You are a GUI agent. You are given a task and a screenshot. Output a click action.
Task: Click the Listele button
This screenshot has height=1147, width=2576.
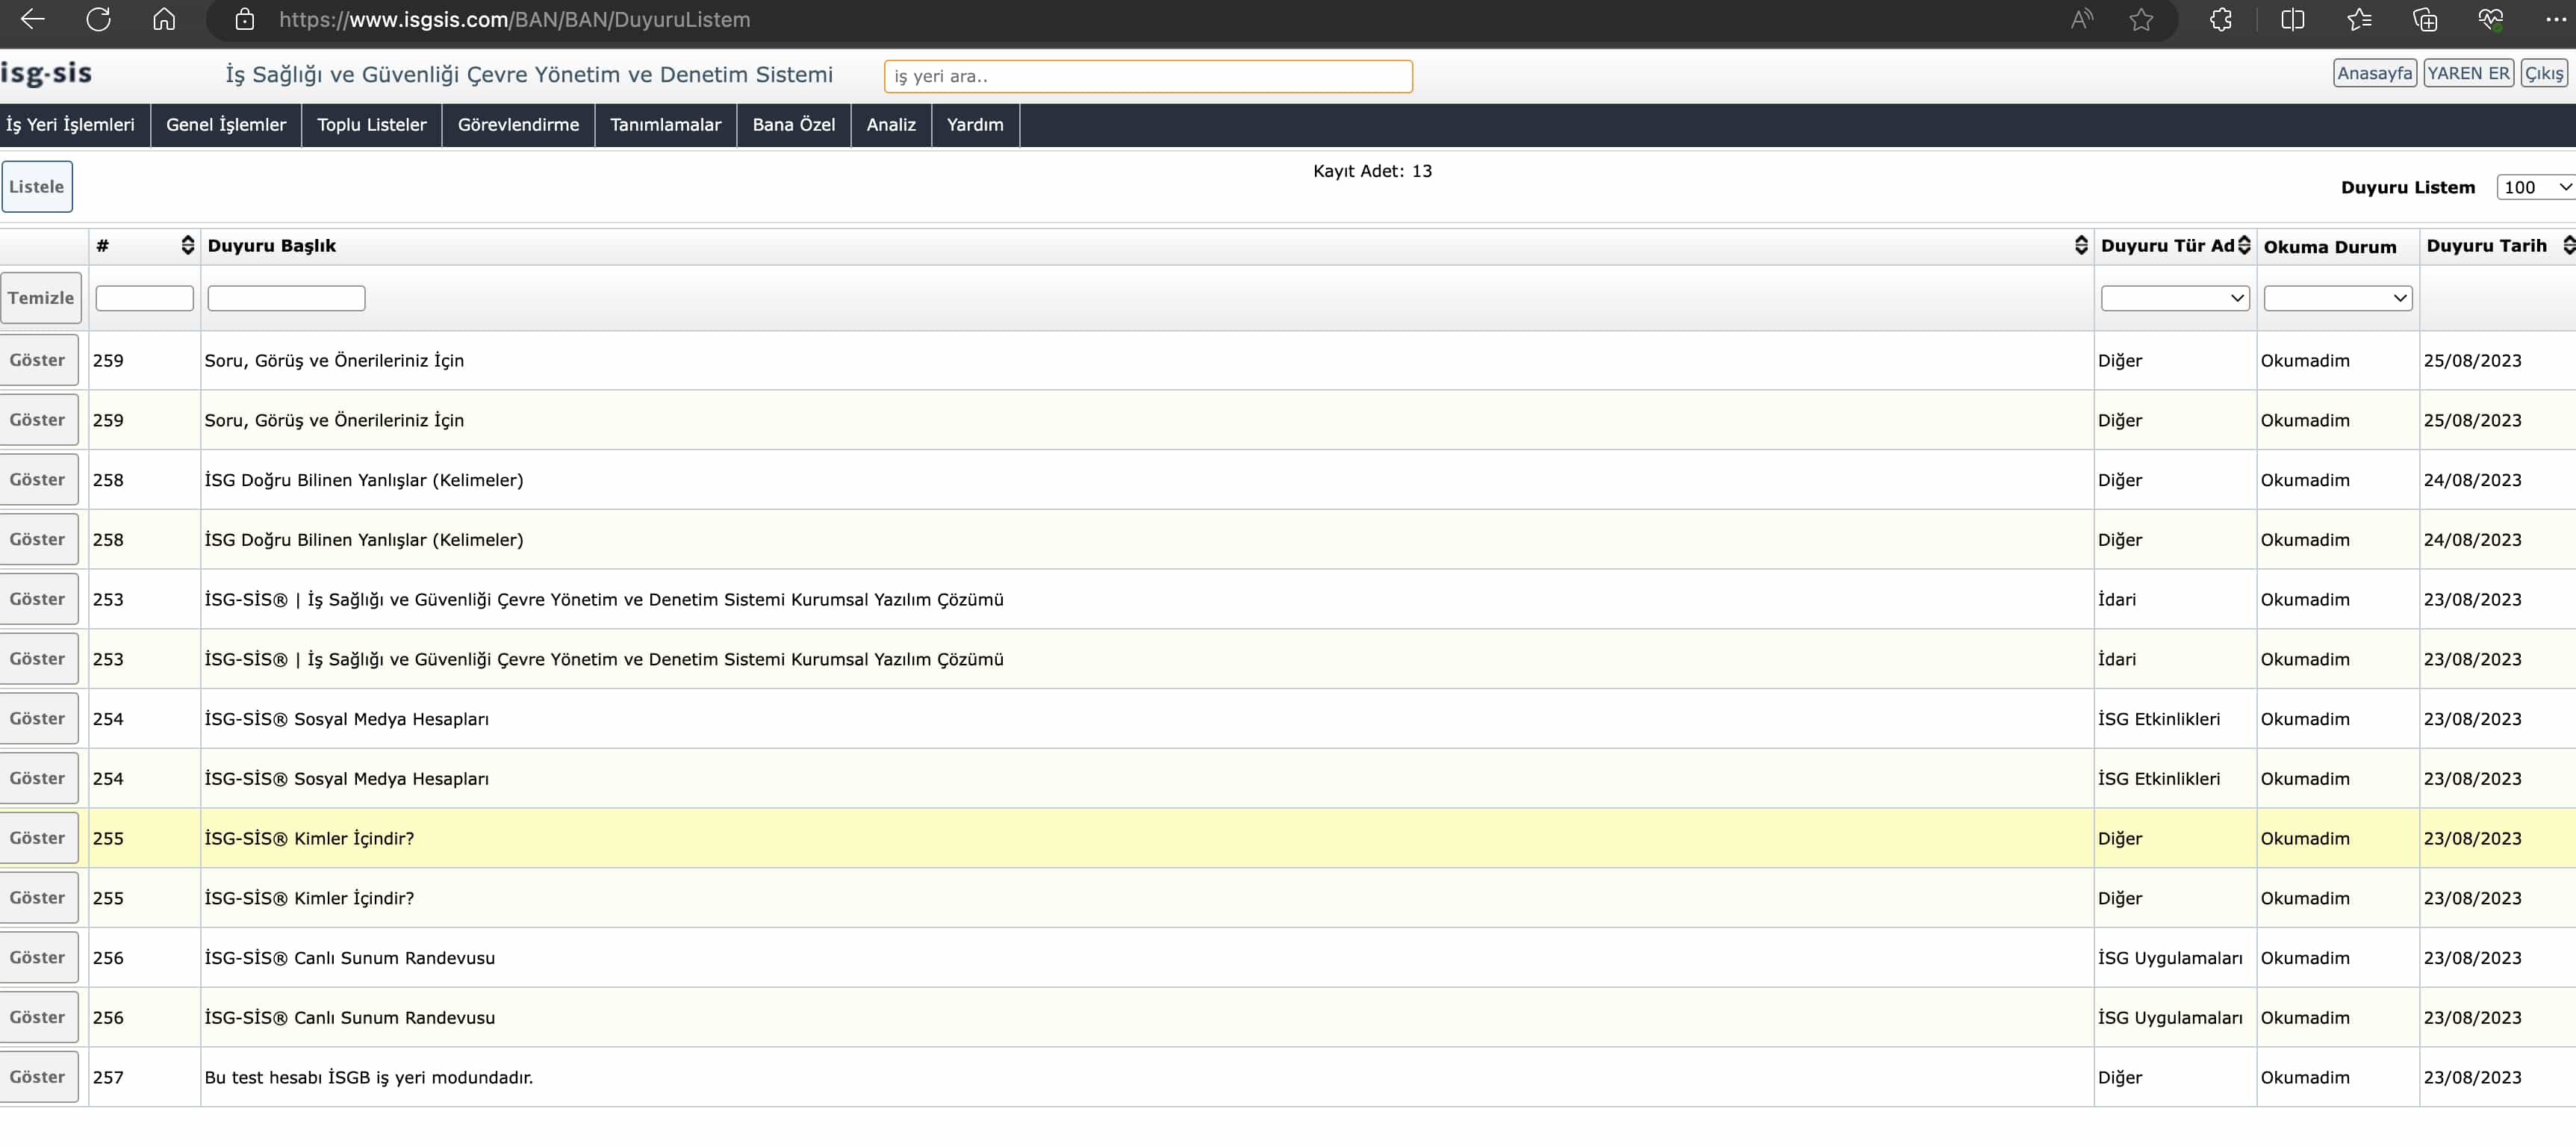(37, 187)
